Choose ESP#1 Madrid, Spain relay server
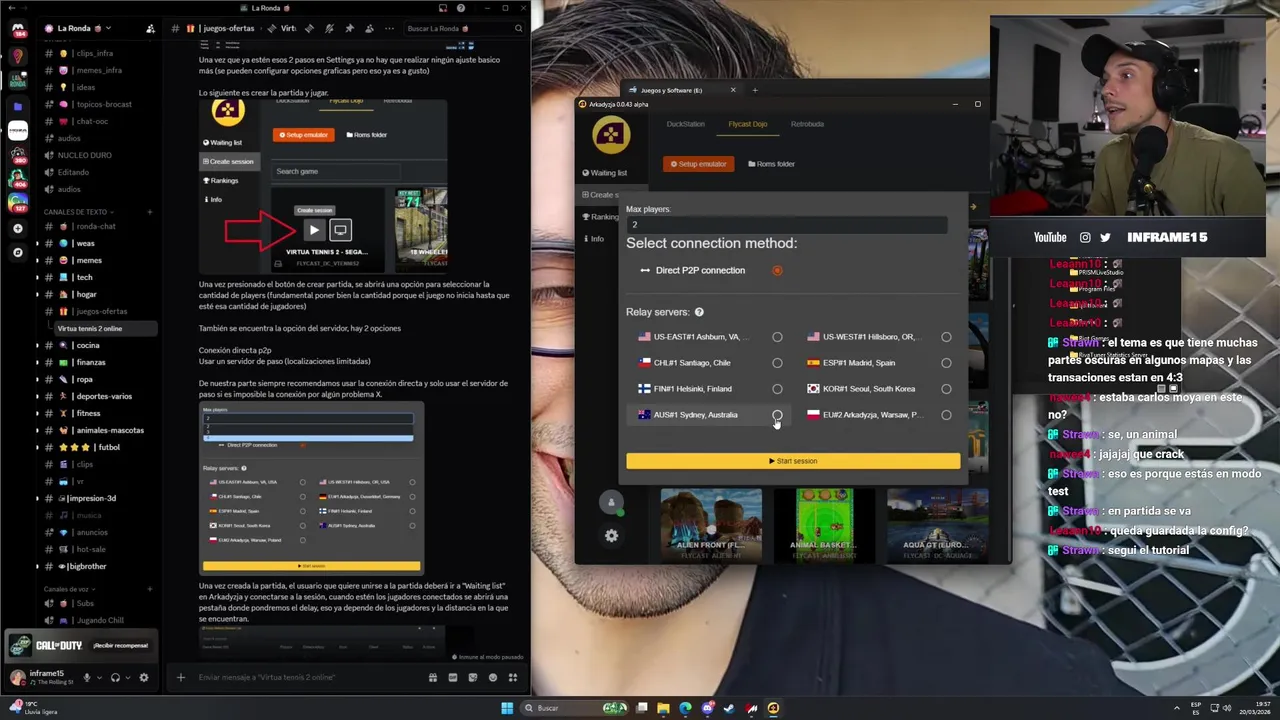1280x720 pixels. tap(946, 363)
